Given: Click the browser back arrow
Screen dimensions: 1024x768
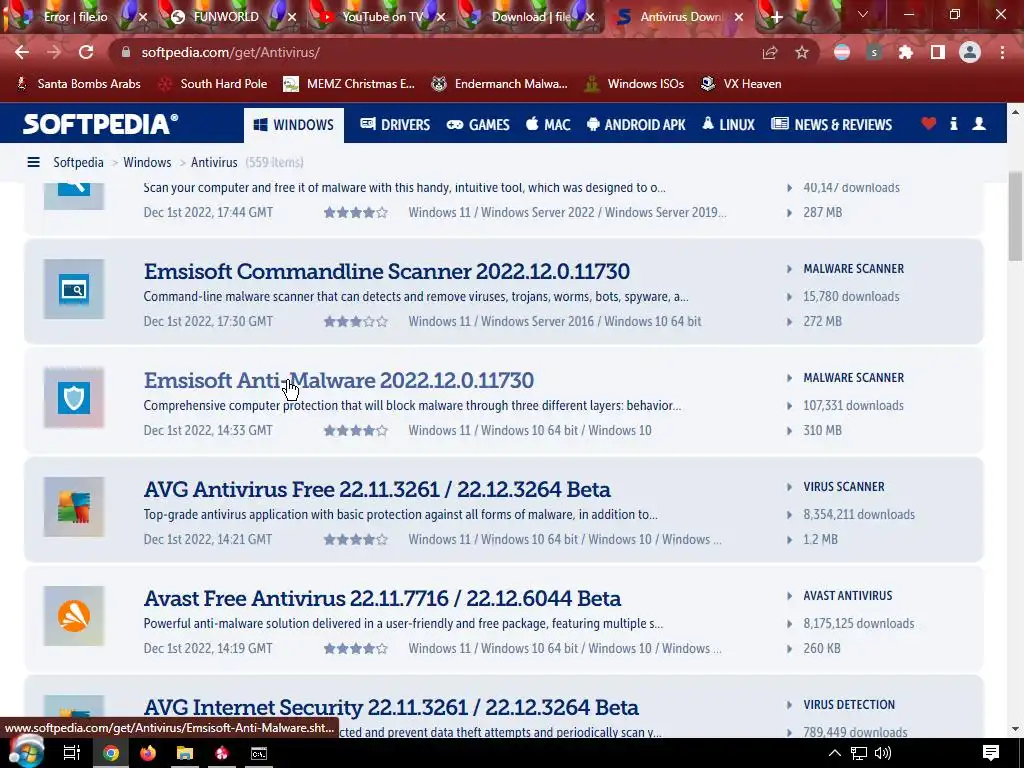Looking at the screenshot, I should pyautogui.click(x=22, y=52).
